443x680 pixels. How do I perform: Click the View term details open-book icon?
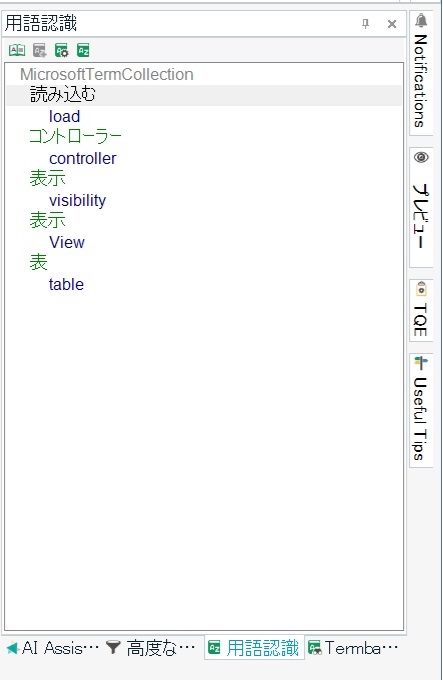(17, 50)
